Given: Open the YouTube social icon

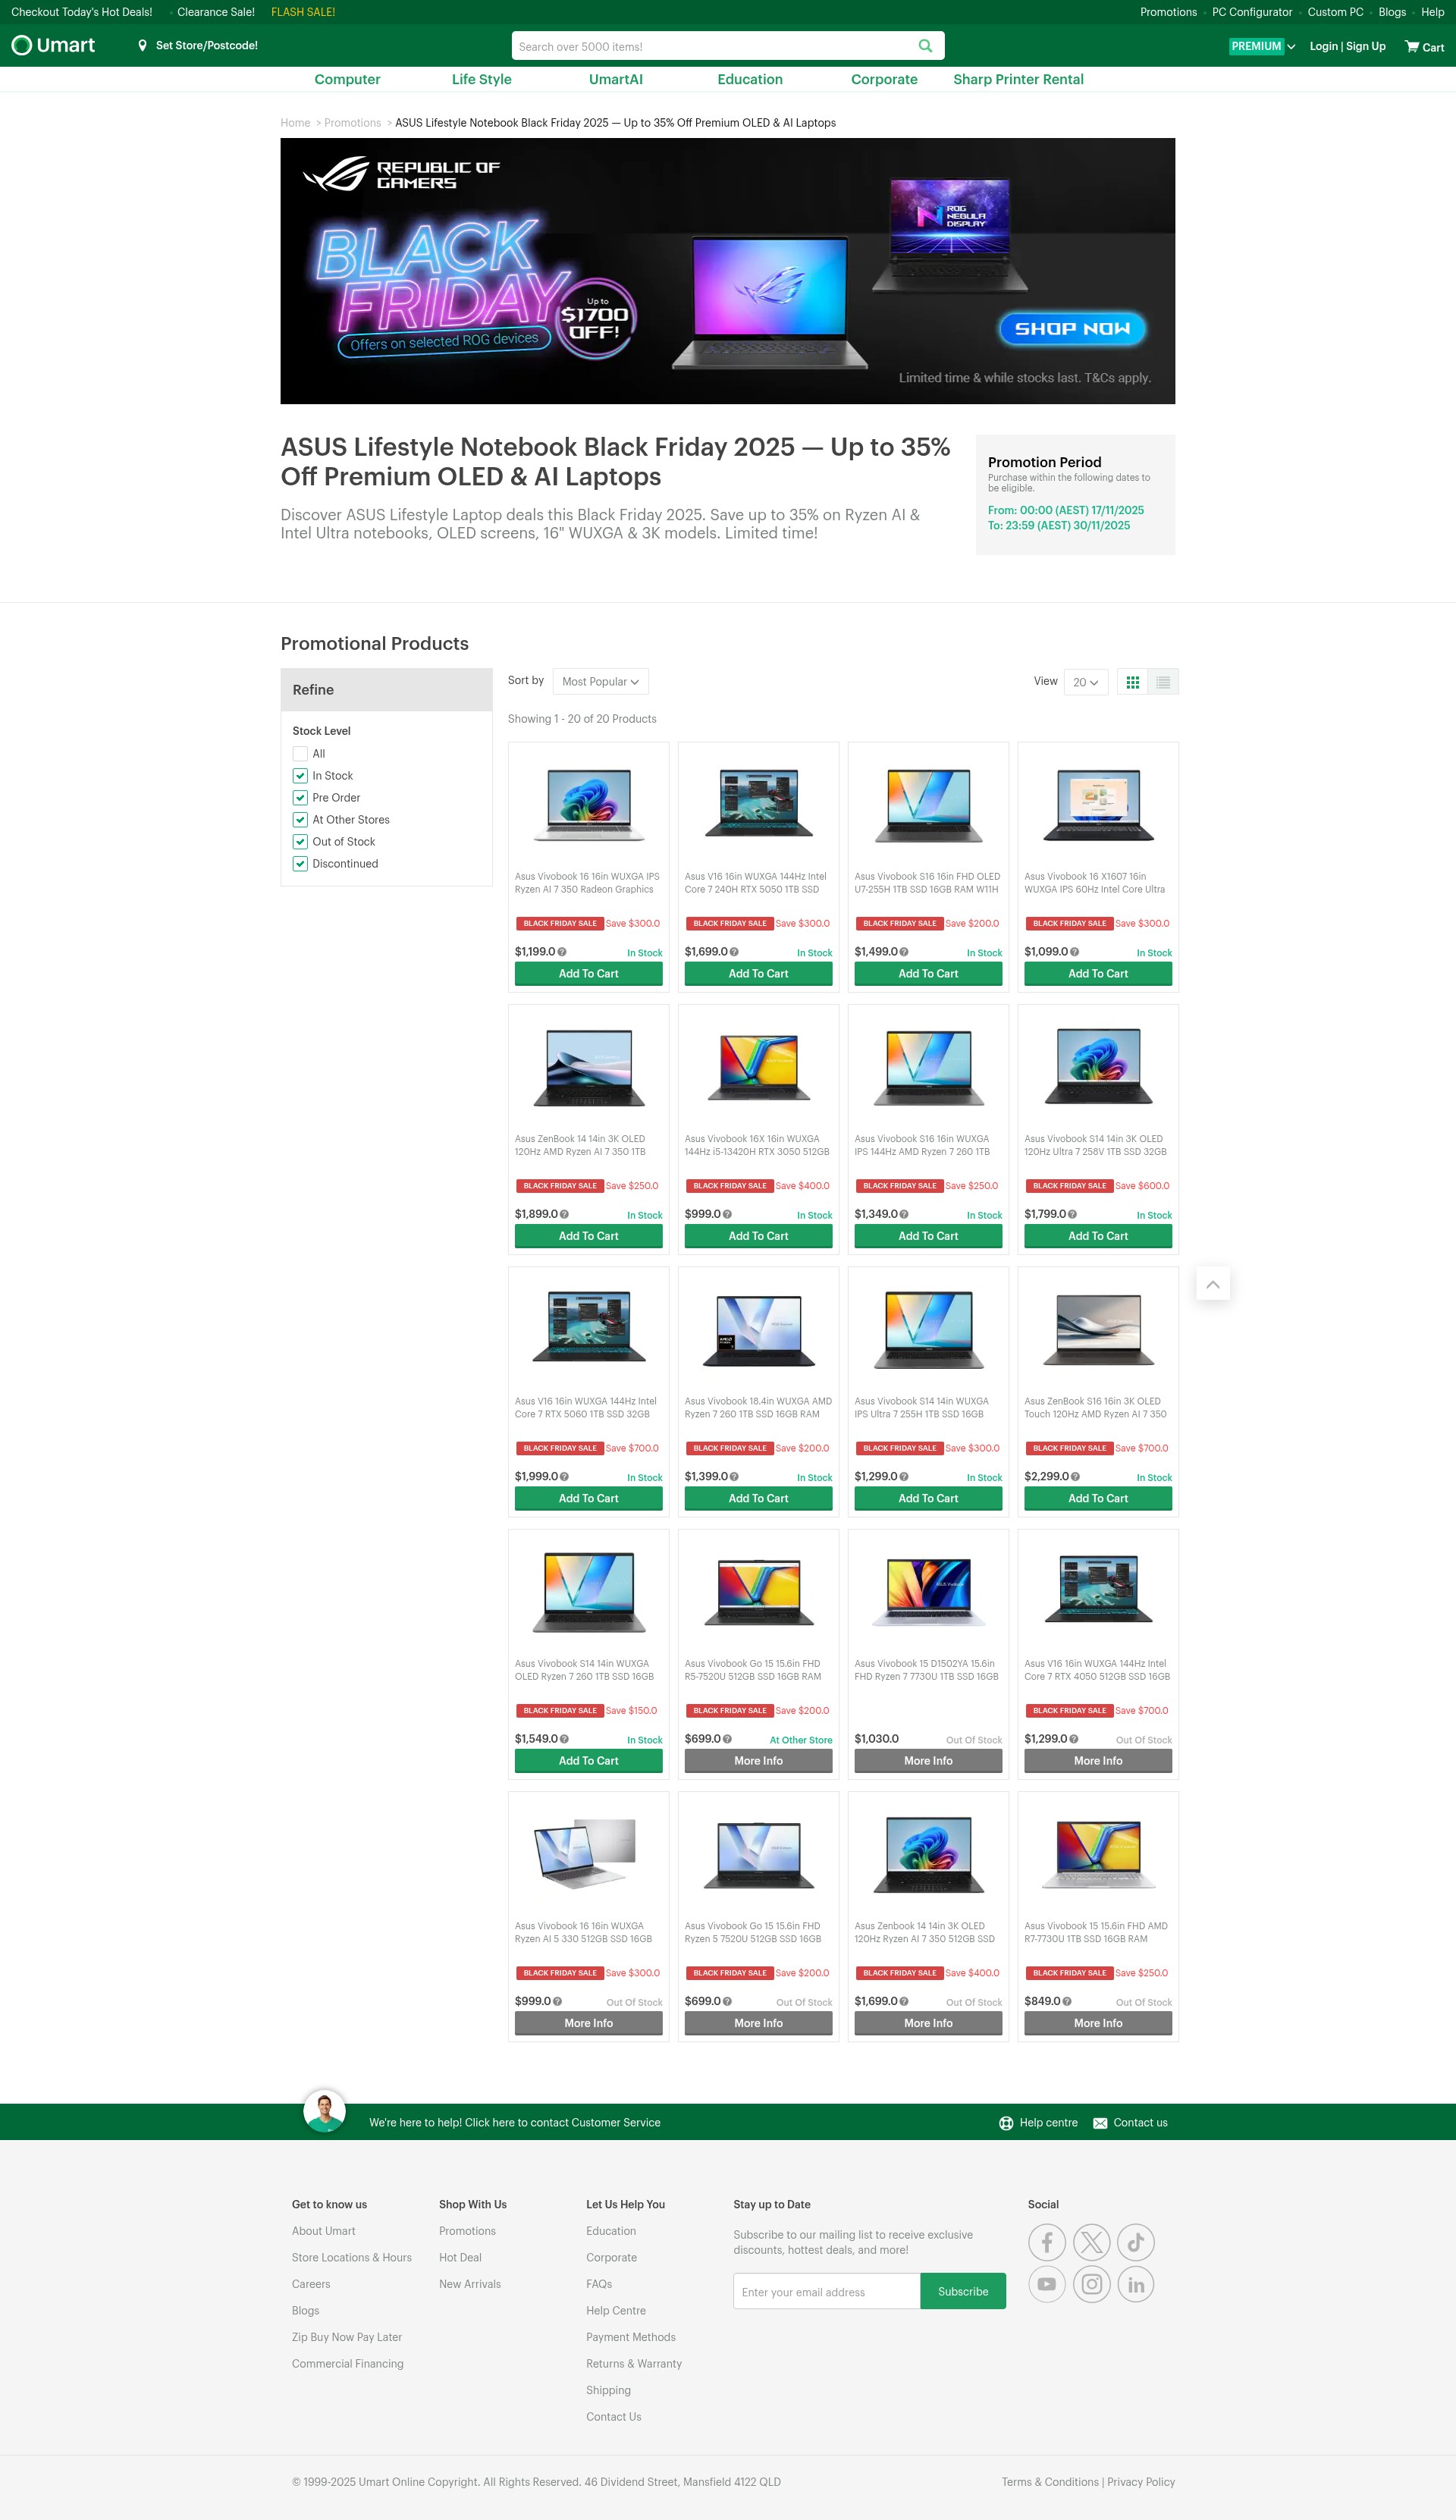Looking at the screenshot, I should coord(1047,2284).
